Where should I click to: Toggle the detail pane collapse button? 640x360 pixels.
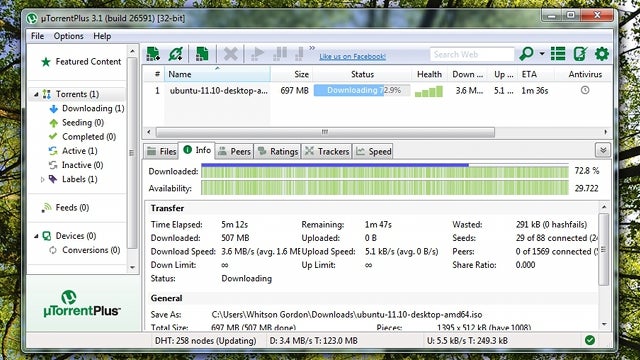[603, 150]
